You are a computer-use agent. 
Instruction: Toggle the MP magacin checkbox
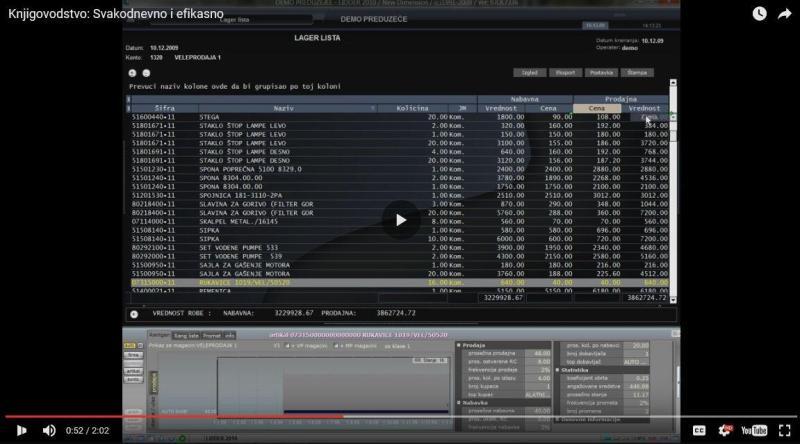tap(337, 346)
